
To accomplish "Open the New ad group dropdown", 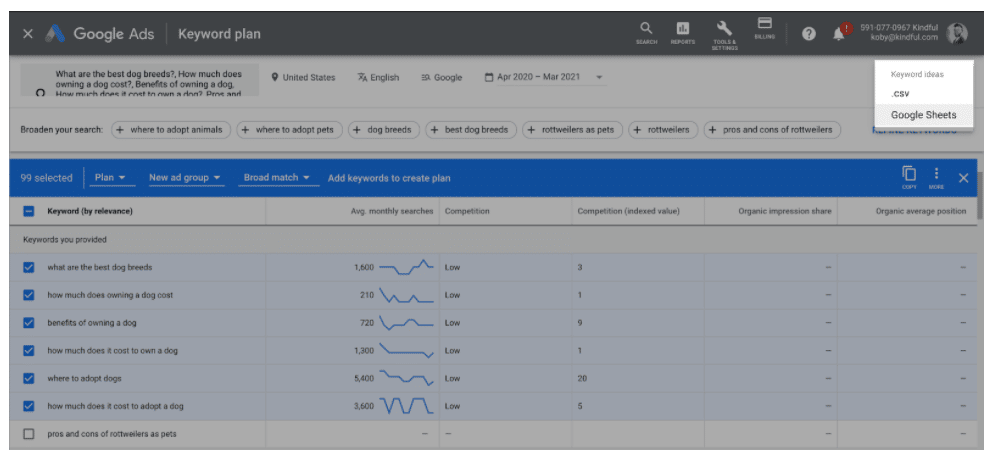I will tap(185, 178).
